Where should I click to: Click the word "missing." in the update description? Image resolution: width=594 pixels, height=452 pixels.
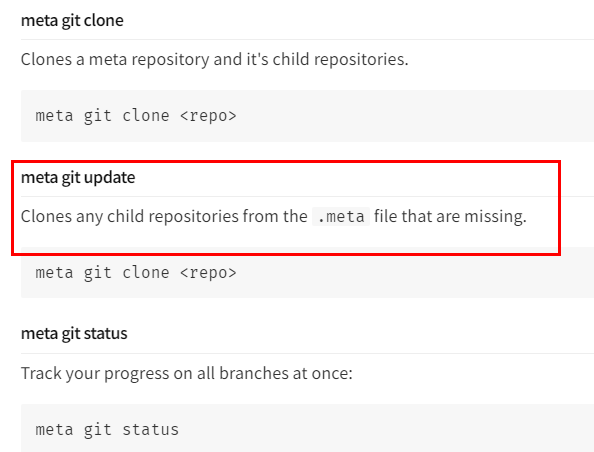[x=496, y=217]
